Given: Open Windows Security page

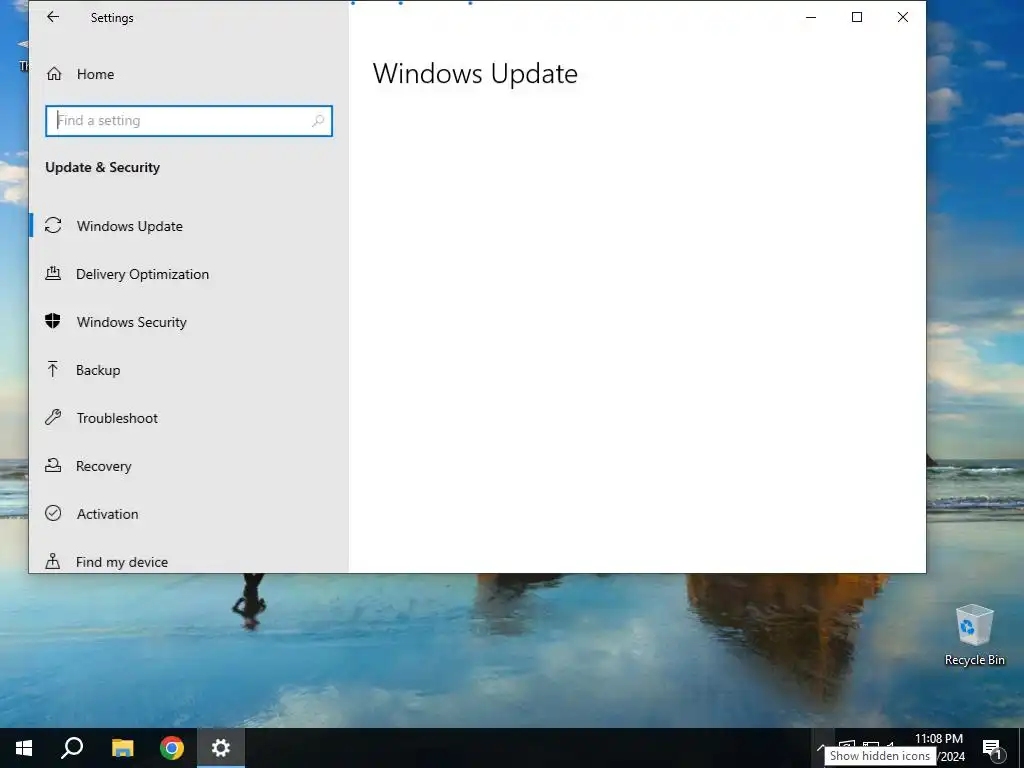Looking at the screenshot, I should click(x=189, y=322).
